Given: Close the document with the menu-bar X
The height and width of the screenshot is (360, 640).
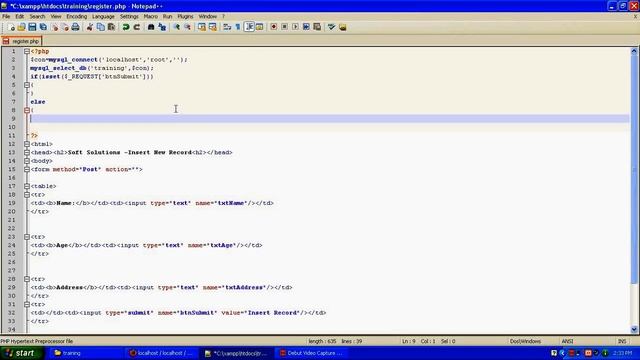Looking at the screenshot, I should [635, 17].
